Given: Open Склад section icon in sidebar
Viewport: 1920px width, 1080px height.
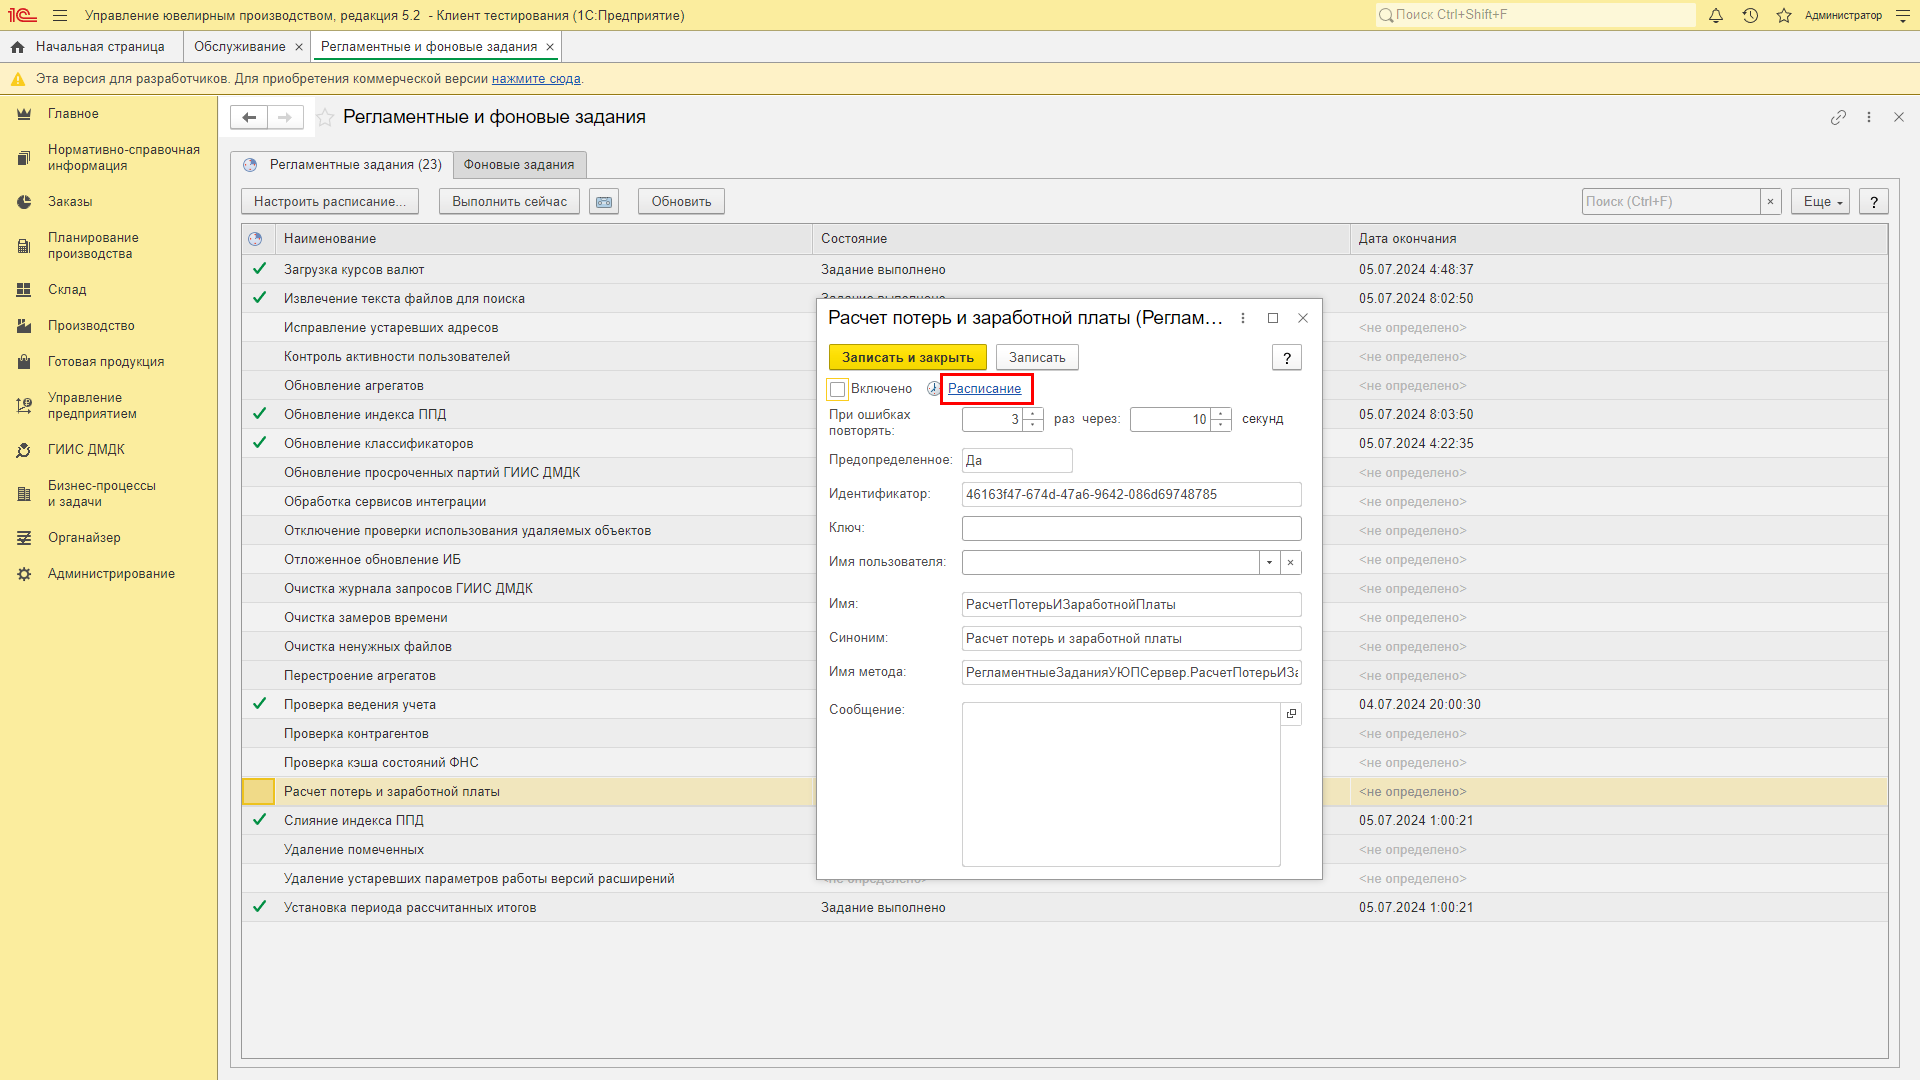Looking at the screenshot, I should (x=24, y=290).
